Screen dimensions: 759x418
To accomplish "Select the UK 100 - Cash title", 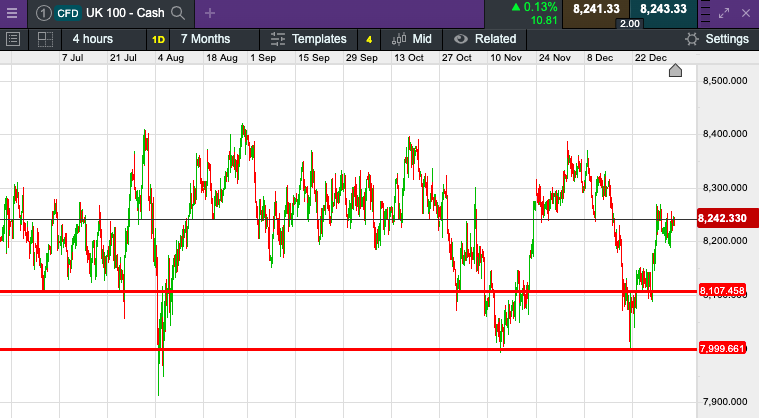I will tap(125, 13).
